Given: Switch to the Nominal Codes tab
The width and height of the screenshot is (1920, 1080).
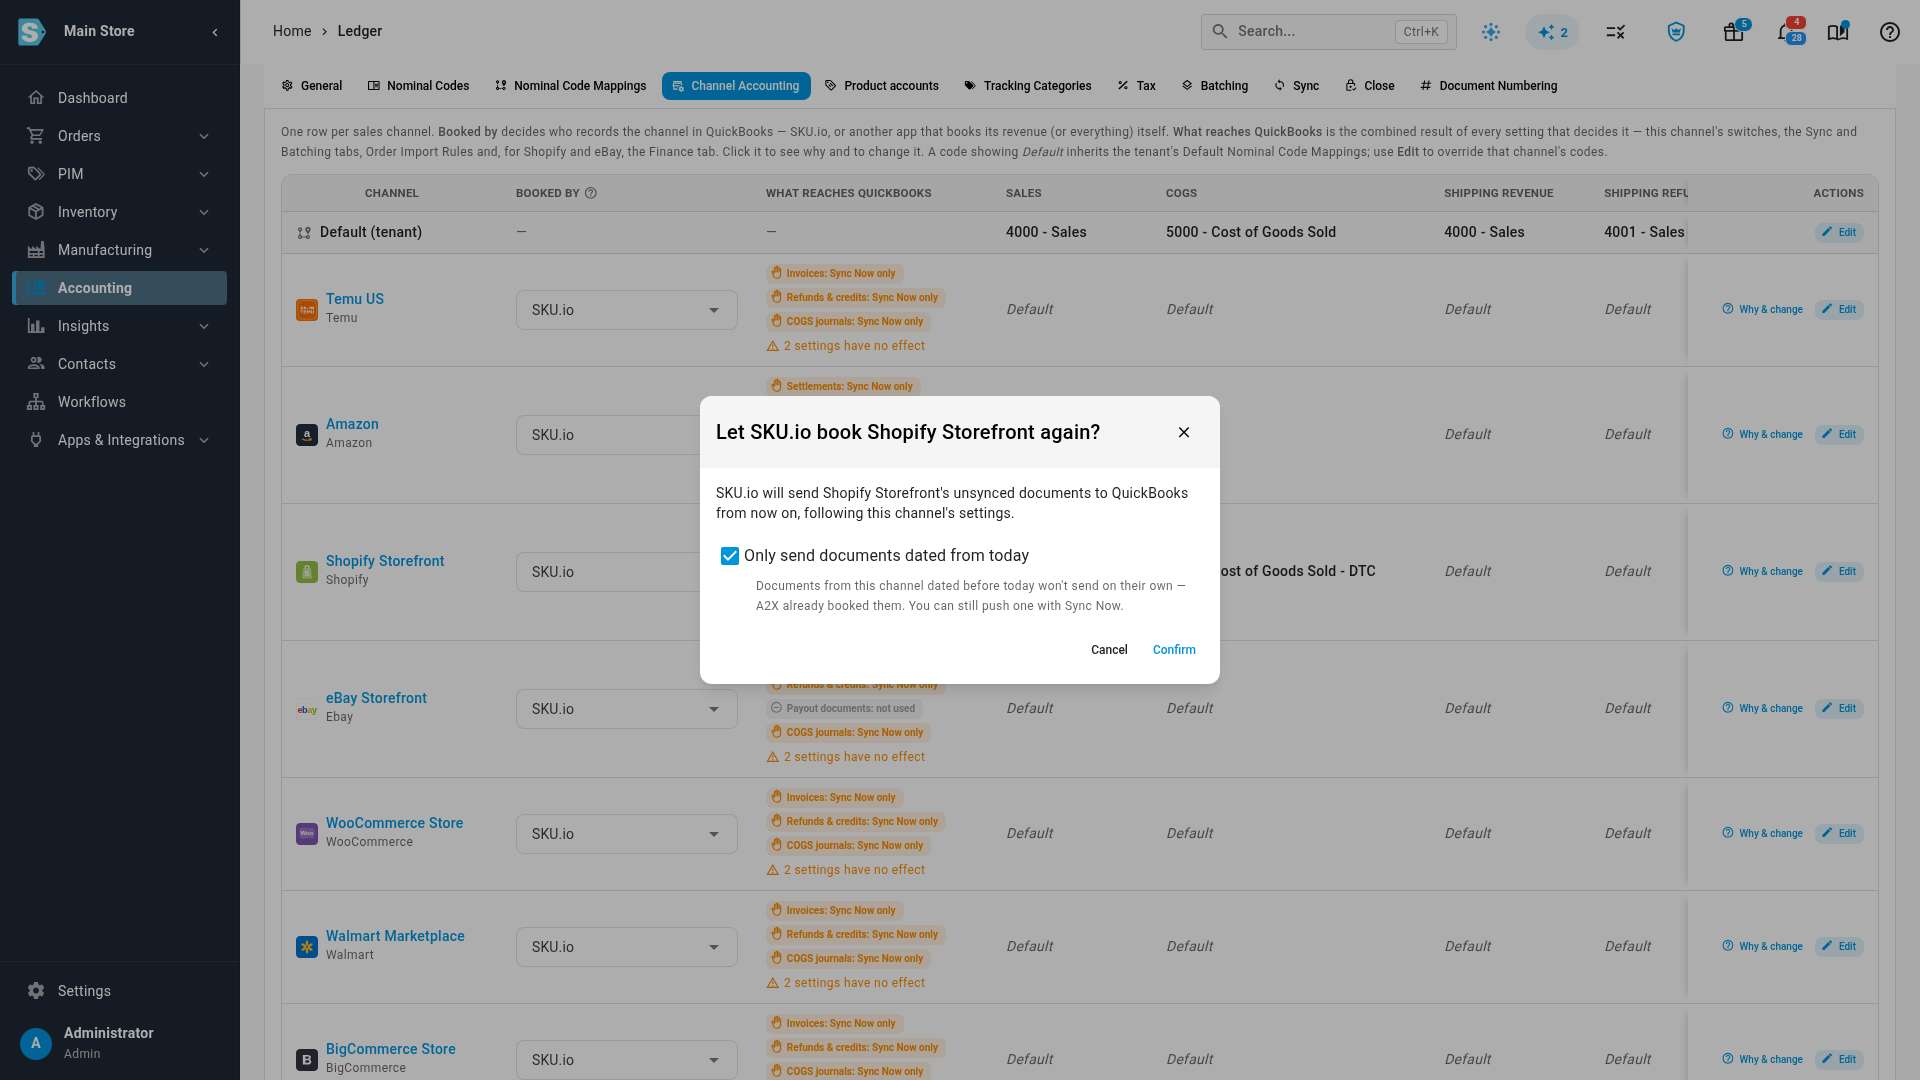Looking at the screenshot, I should click(418, 86).
